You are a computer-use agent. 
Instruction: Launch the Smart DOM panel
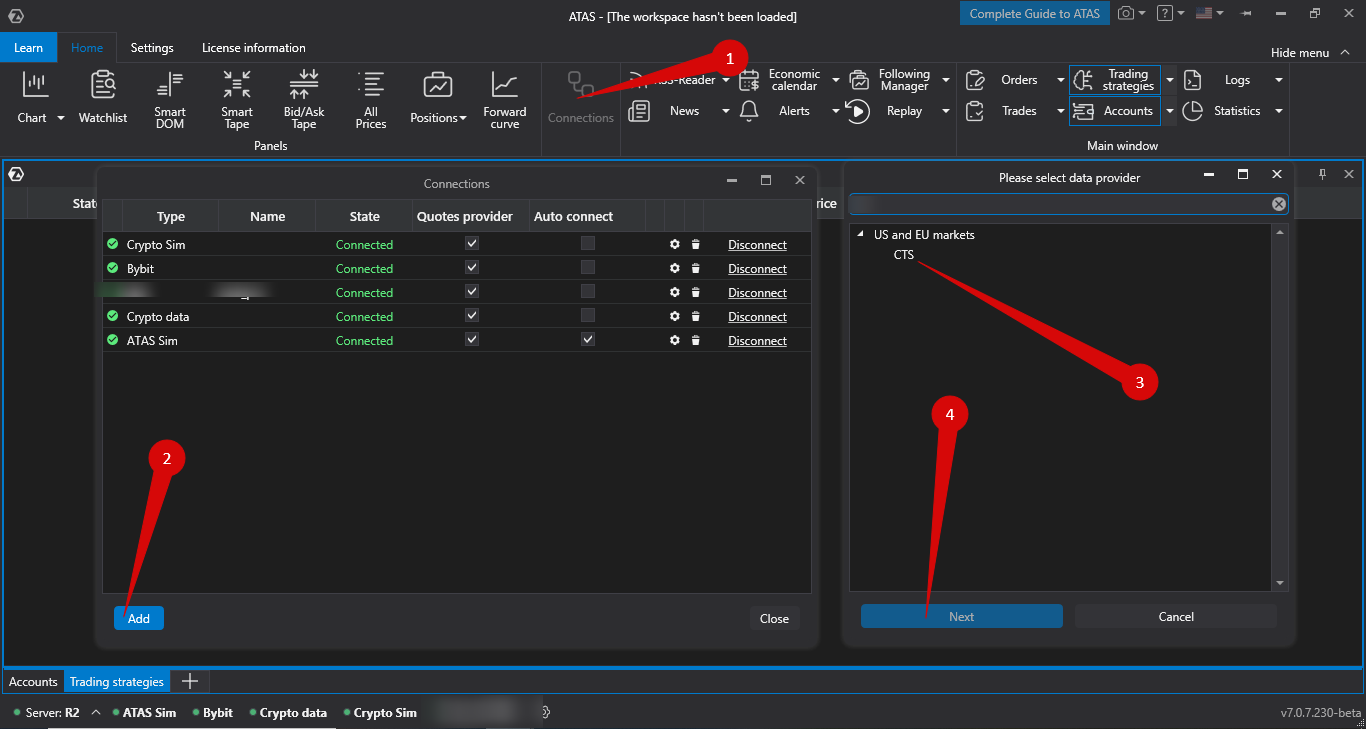[x=170, y=100]
